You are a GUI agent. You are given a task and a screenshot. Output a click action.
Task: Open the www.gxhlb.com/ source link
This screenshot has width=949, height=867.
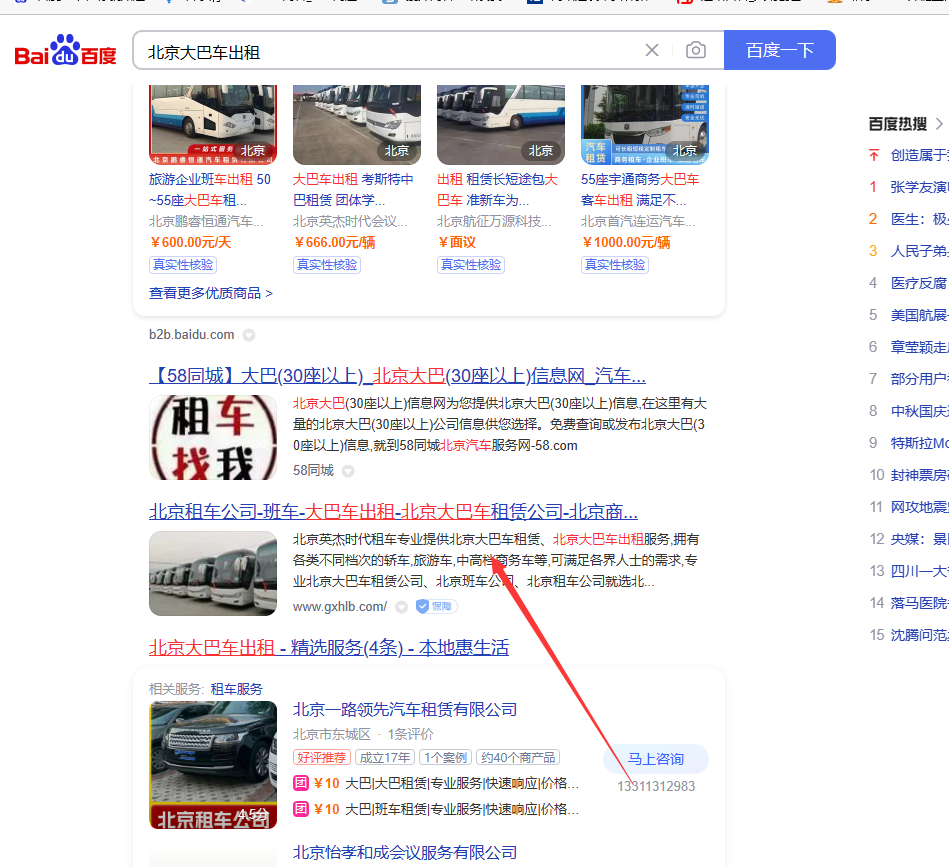click(340, 607)
